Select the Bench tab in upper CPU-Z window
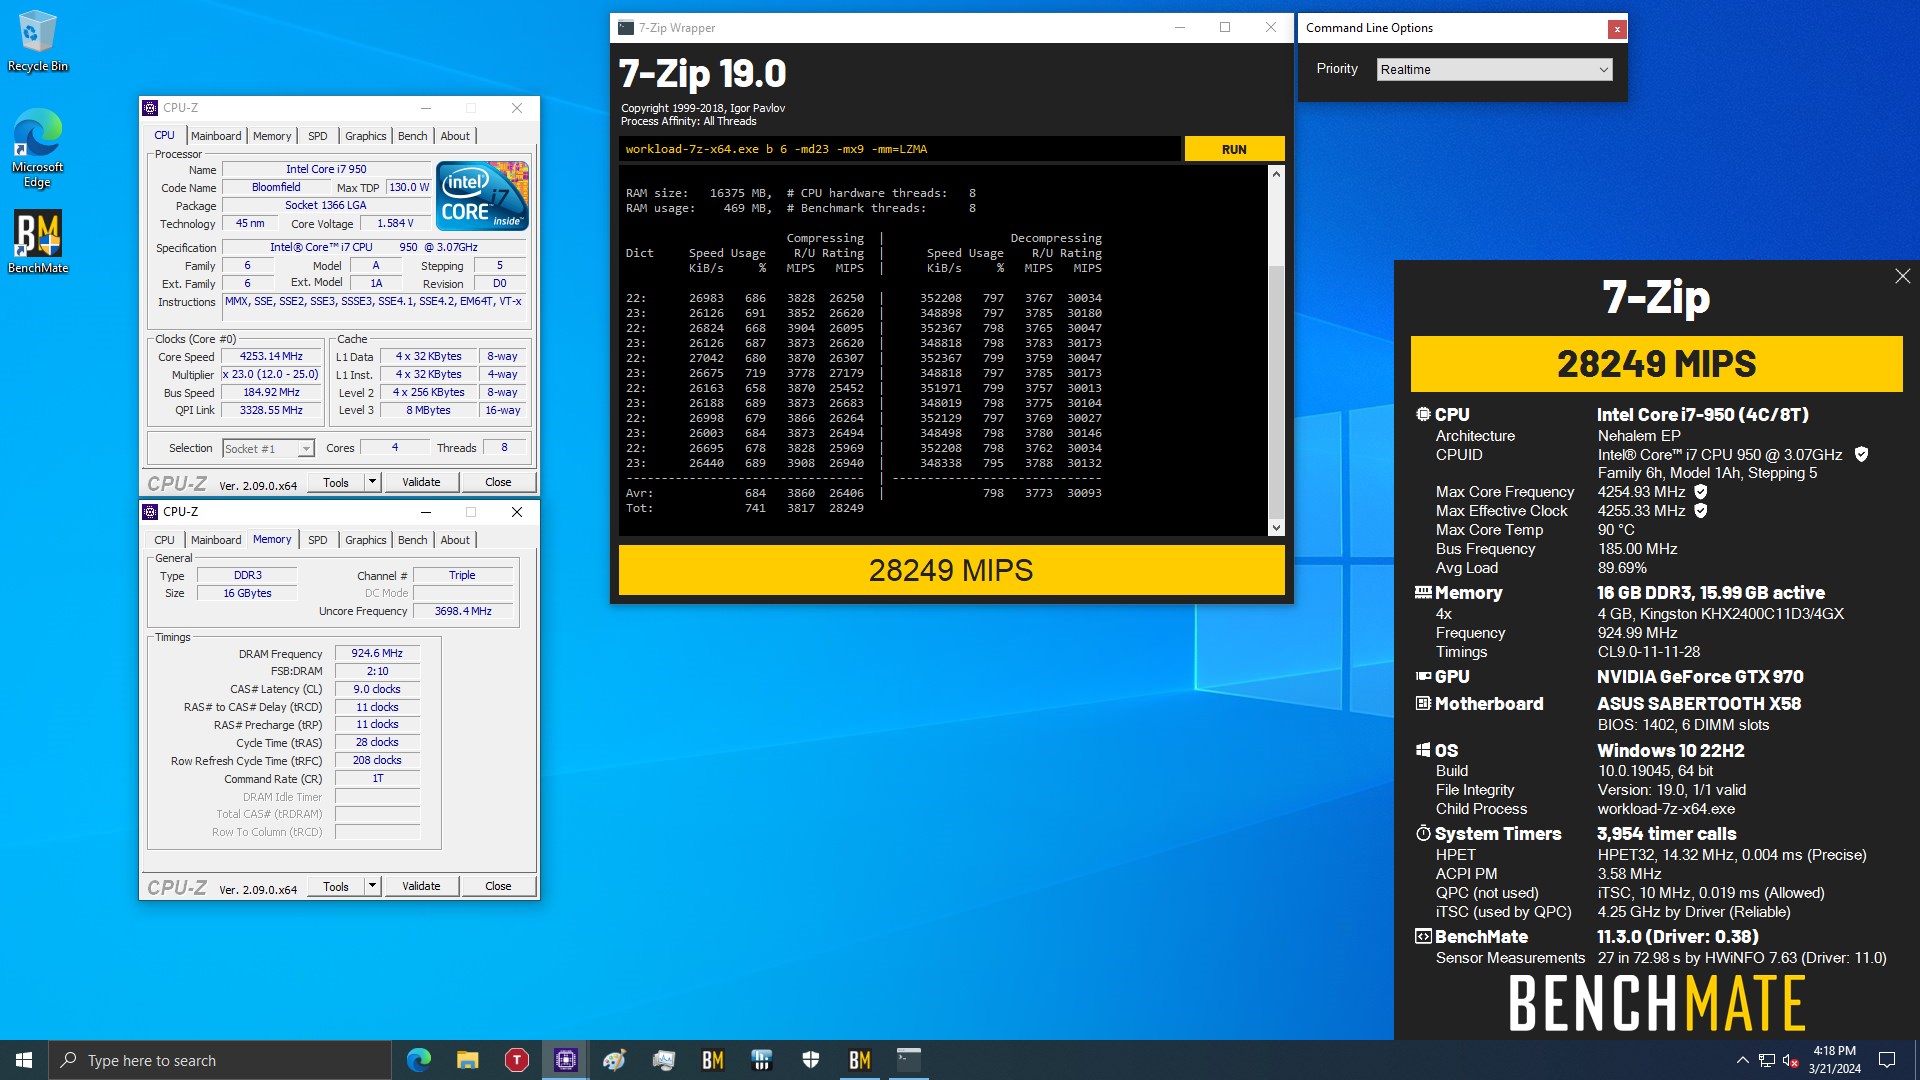The image size is (1920, 1080). pos(412,136)
